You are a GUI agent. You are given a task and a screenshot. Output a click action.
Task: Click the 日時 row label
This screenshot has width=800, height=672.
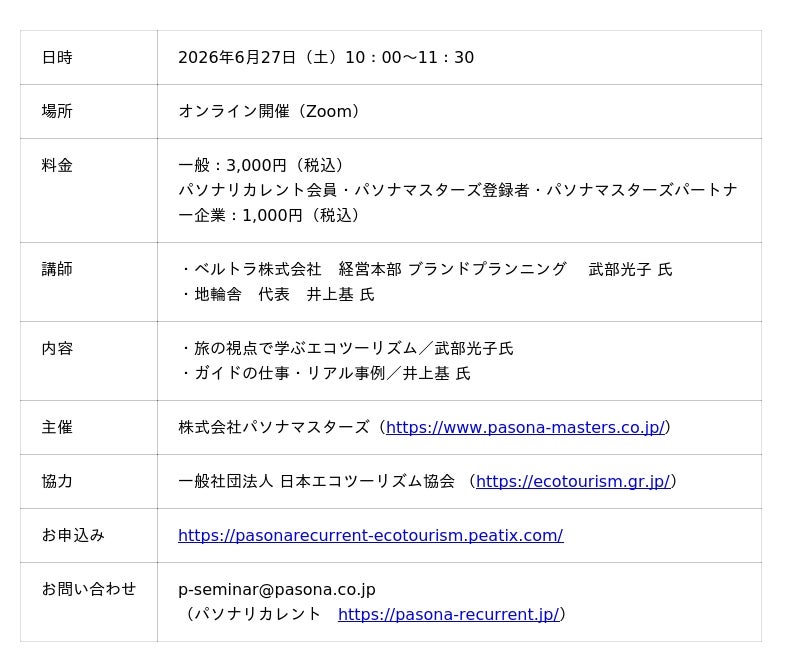click(57, 58)
